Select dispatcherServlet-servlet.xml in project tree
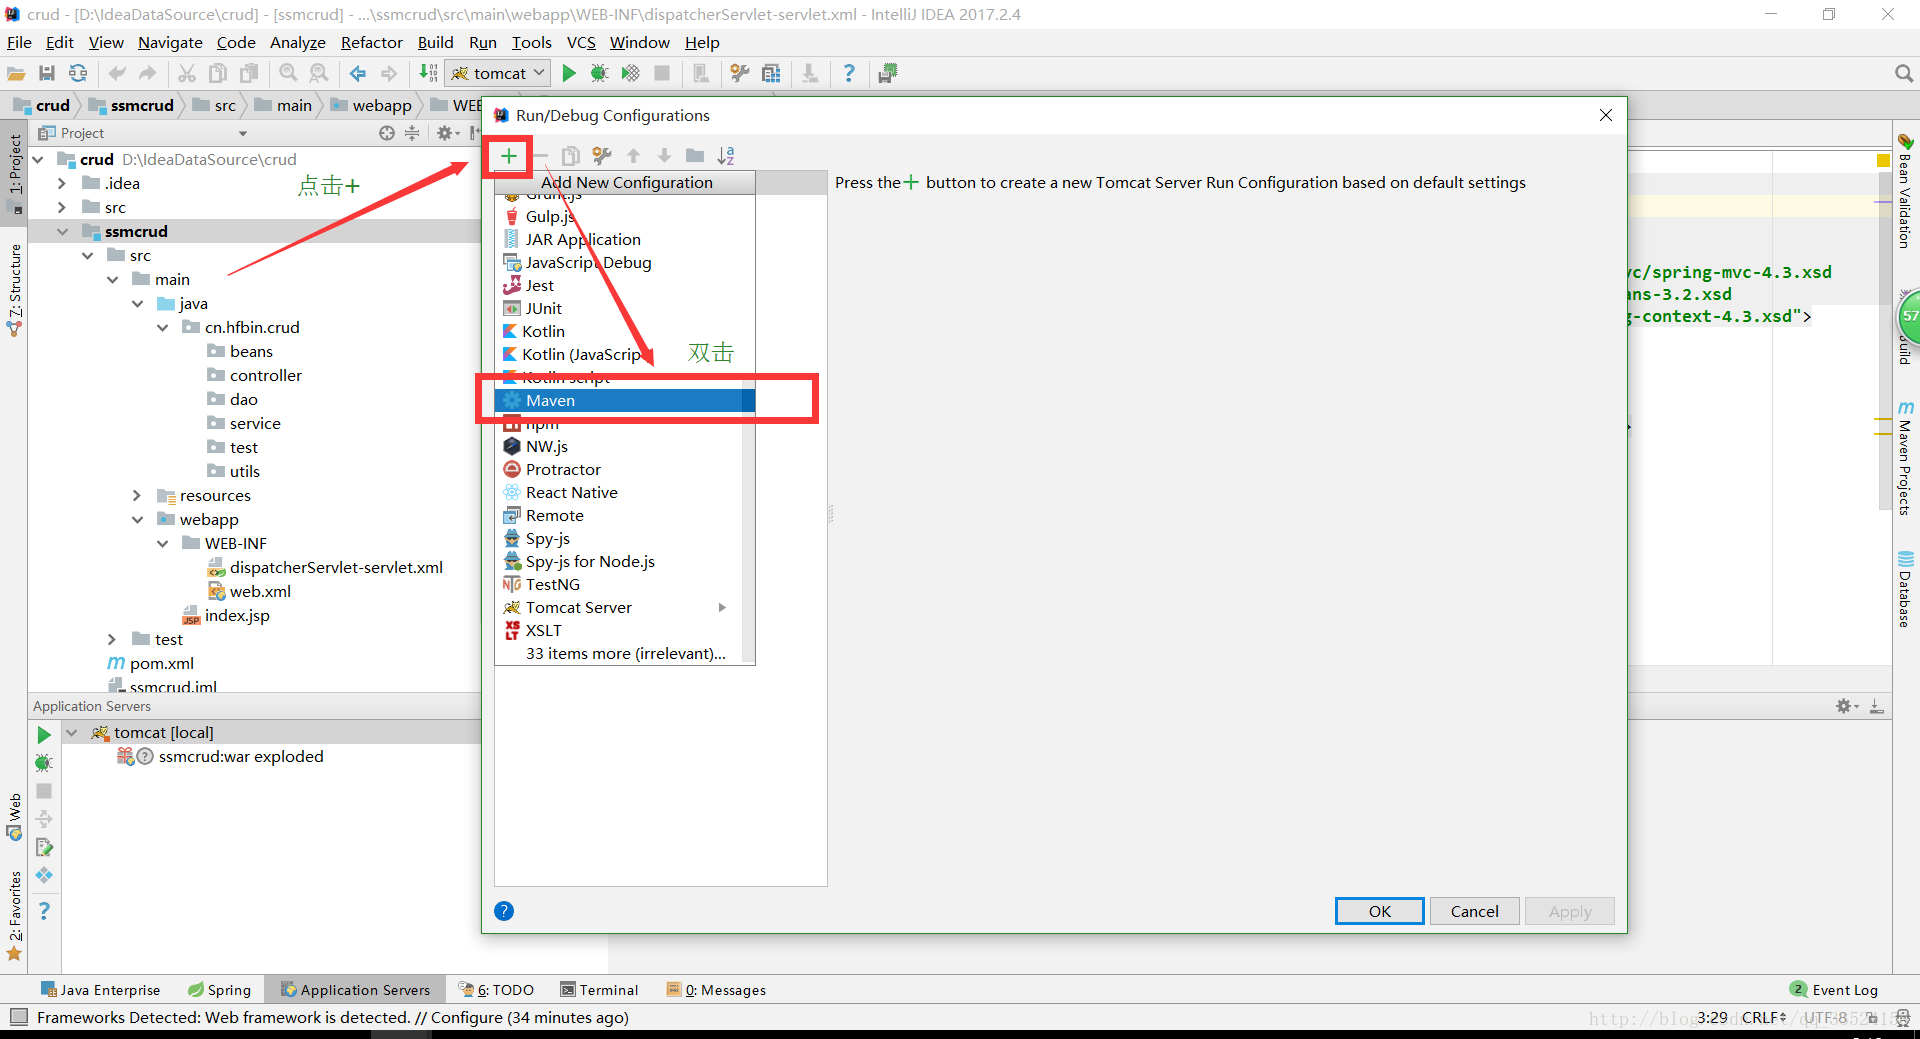The width and height of the screenshot is (1920, 1039). pyautogui.click(x=325, y=567)
